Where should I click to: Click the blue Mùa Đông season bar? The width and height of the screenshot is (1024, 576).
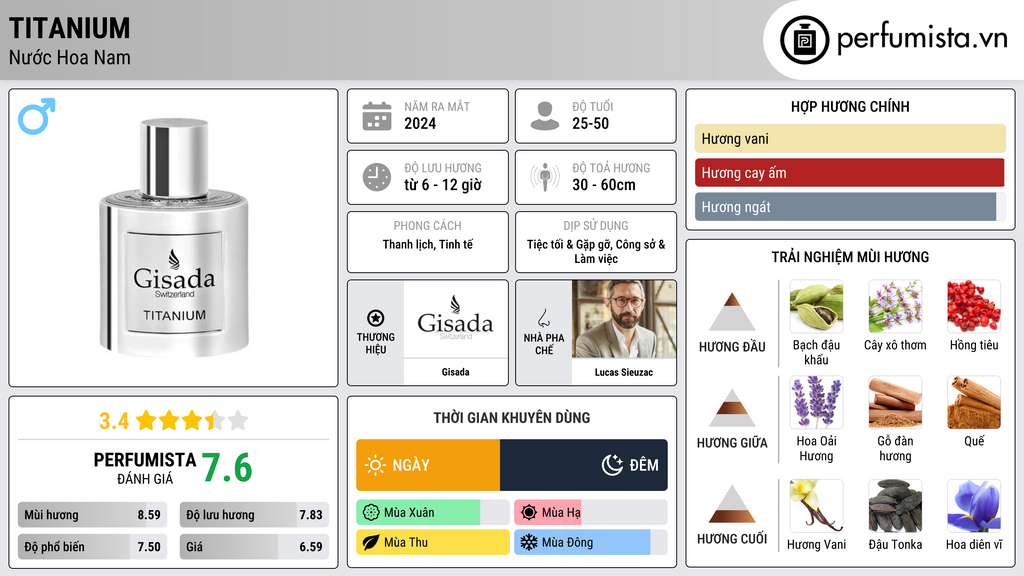tap(591, 543)
